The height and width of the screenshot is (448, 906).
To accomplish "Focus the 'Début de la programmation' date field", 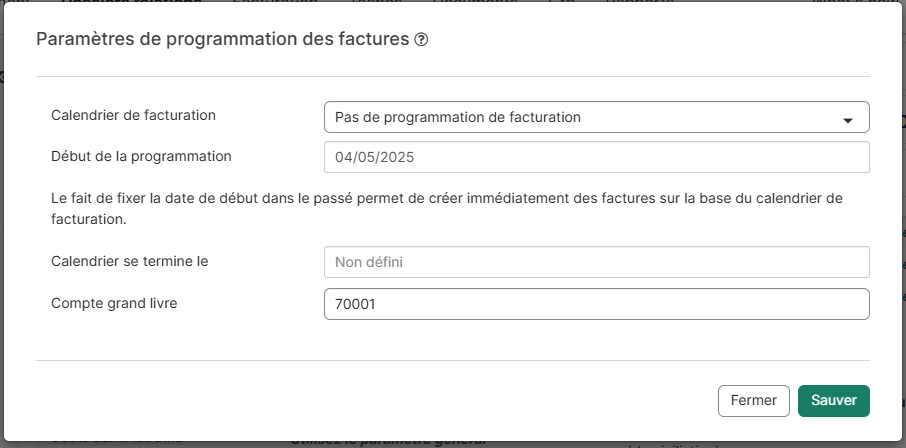I will [x=596, y=157].
